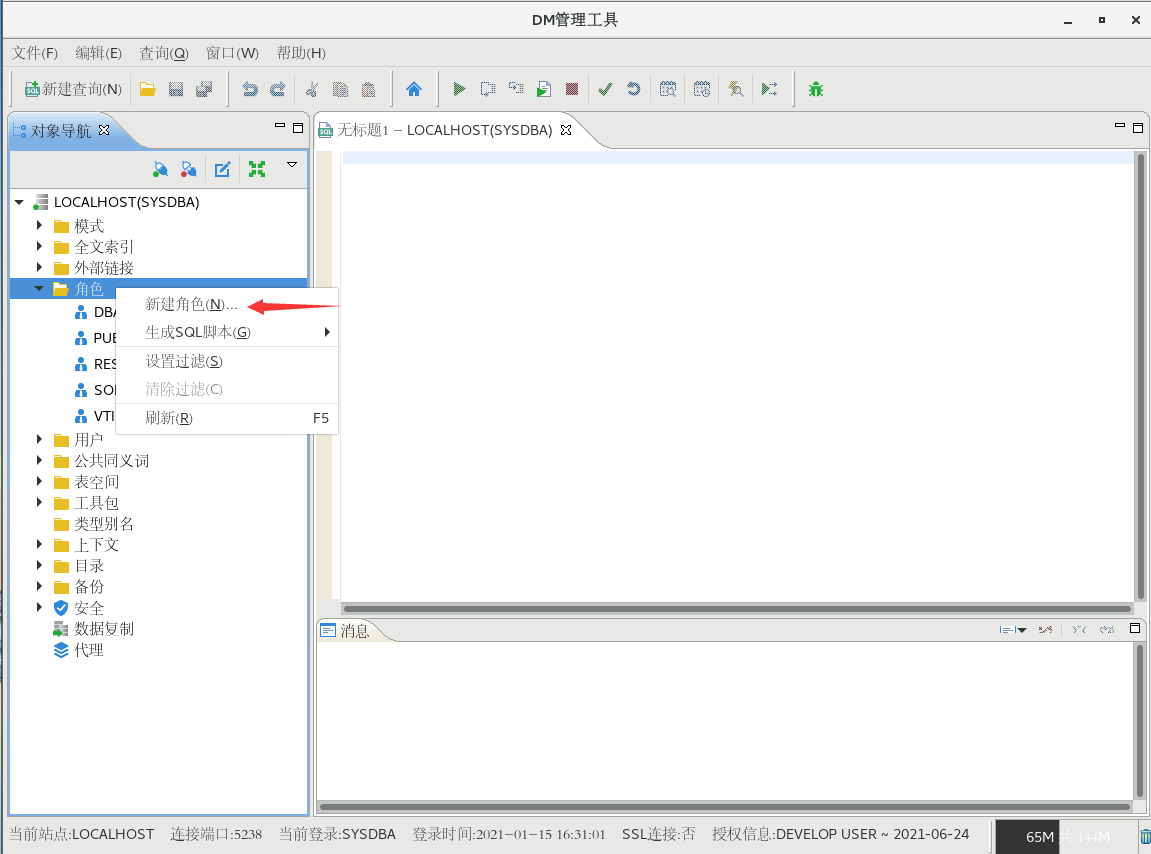1151x854 pixels.
Task: Select the 无标题1 - LOCALHOST(SYSDBA) tab
Action: click(444, 130)
